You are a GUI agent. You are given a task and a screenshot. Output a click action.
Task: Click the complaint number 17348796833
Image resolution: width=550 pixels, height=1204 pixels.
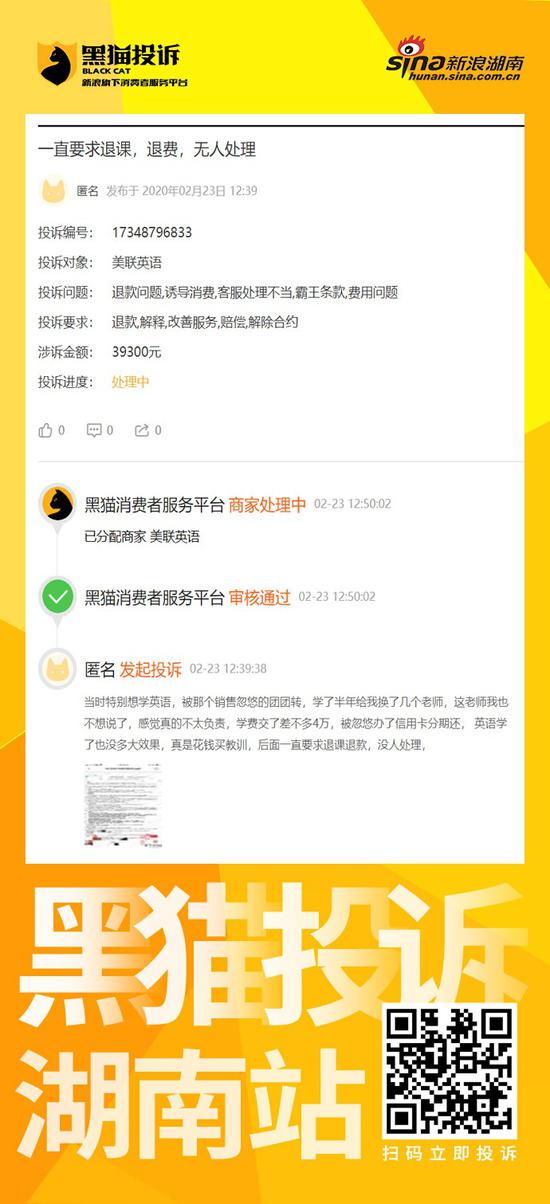(151, 233)
